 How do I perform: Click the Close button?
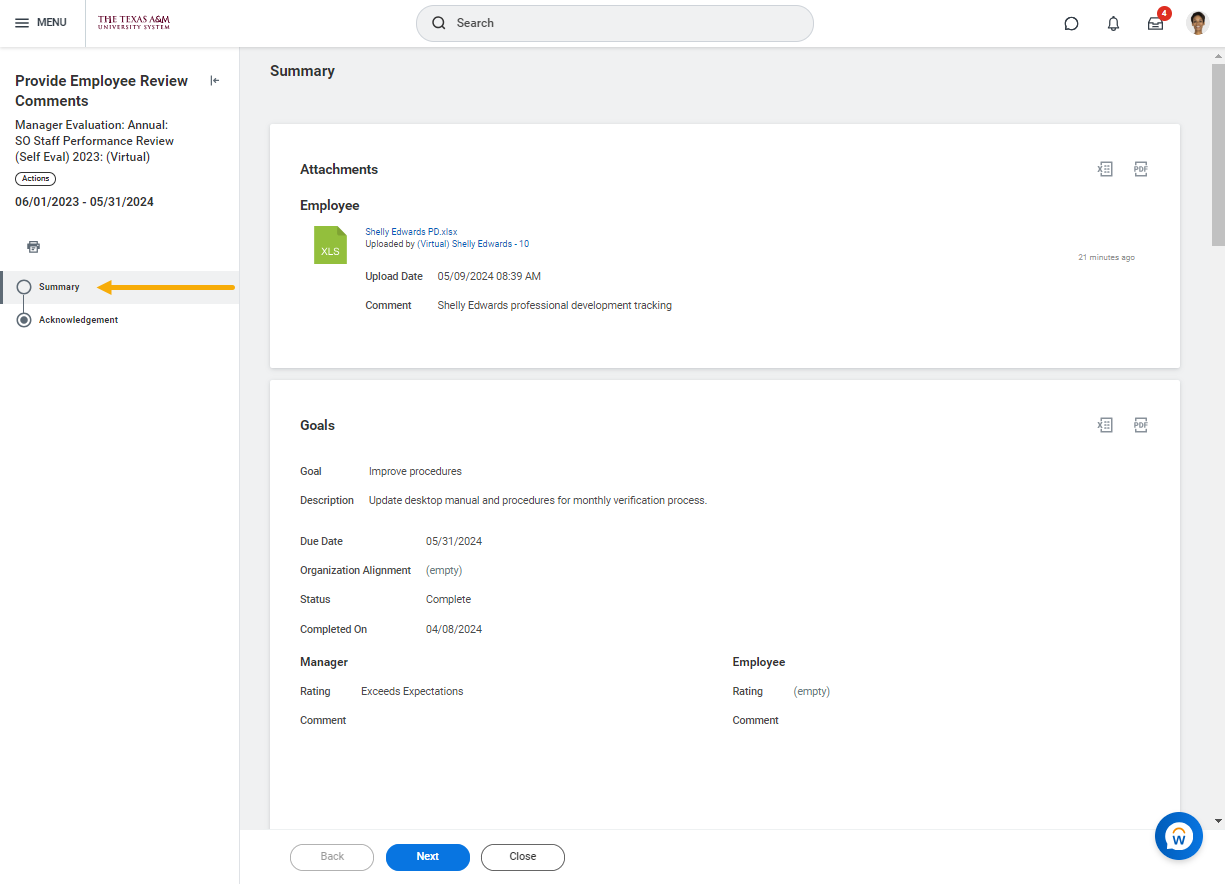click(522, 857)
